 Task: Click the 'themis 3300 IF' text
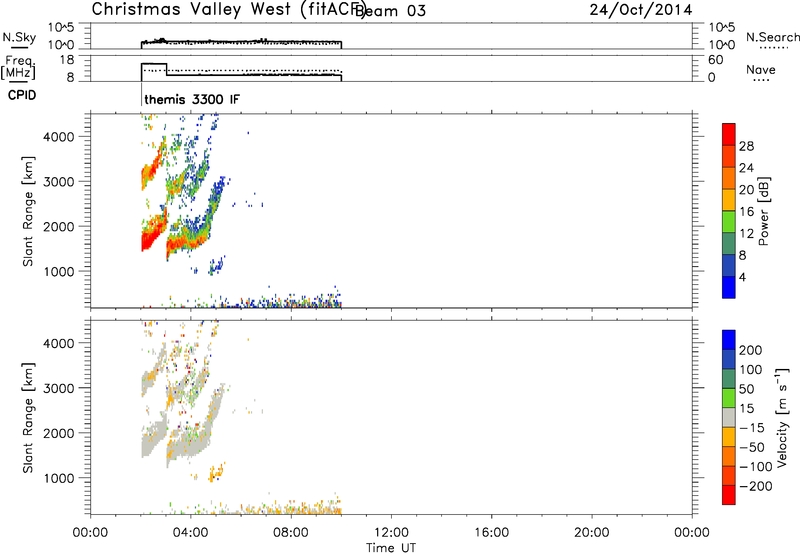(x=192, y=99)
